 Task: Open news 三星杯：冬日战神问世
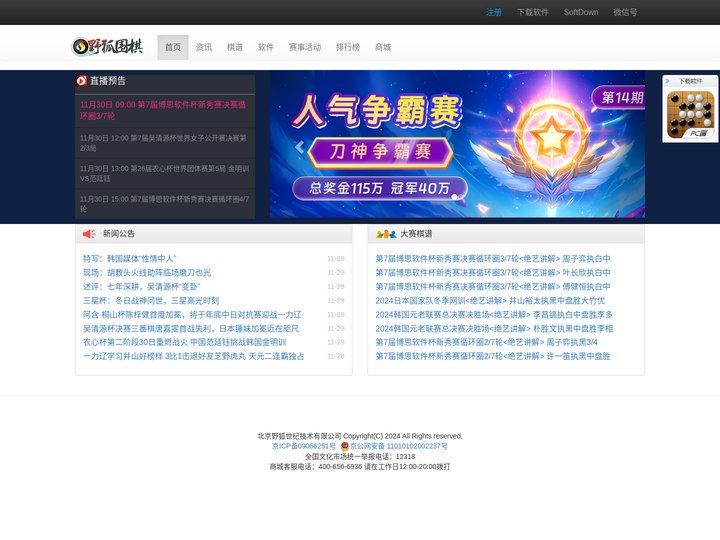pyautogui.click(x=151, y=300)
